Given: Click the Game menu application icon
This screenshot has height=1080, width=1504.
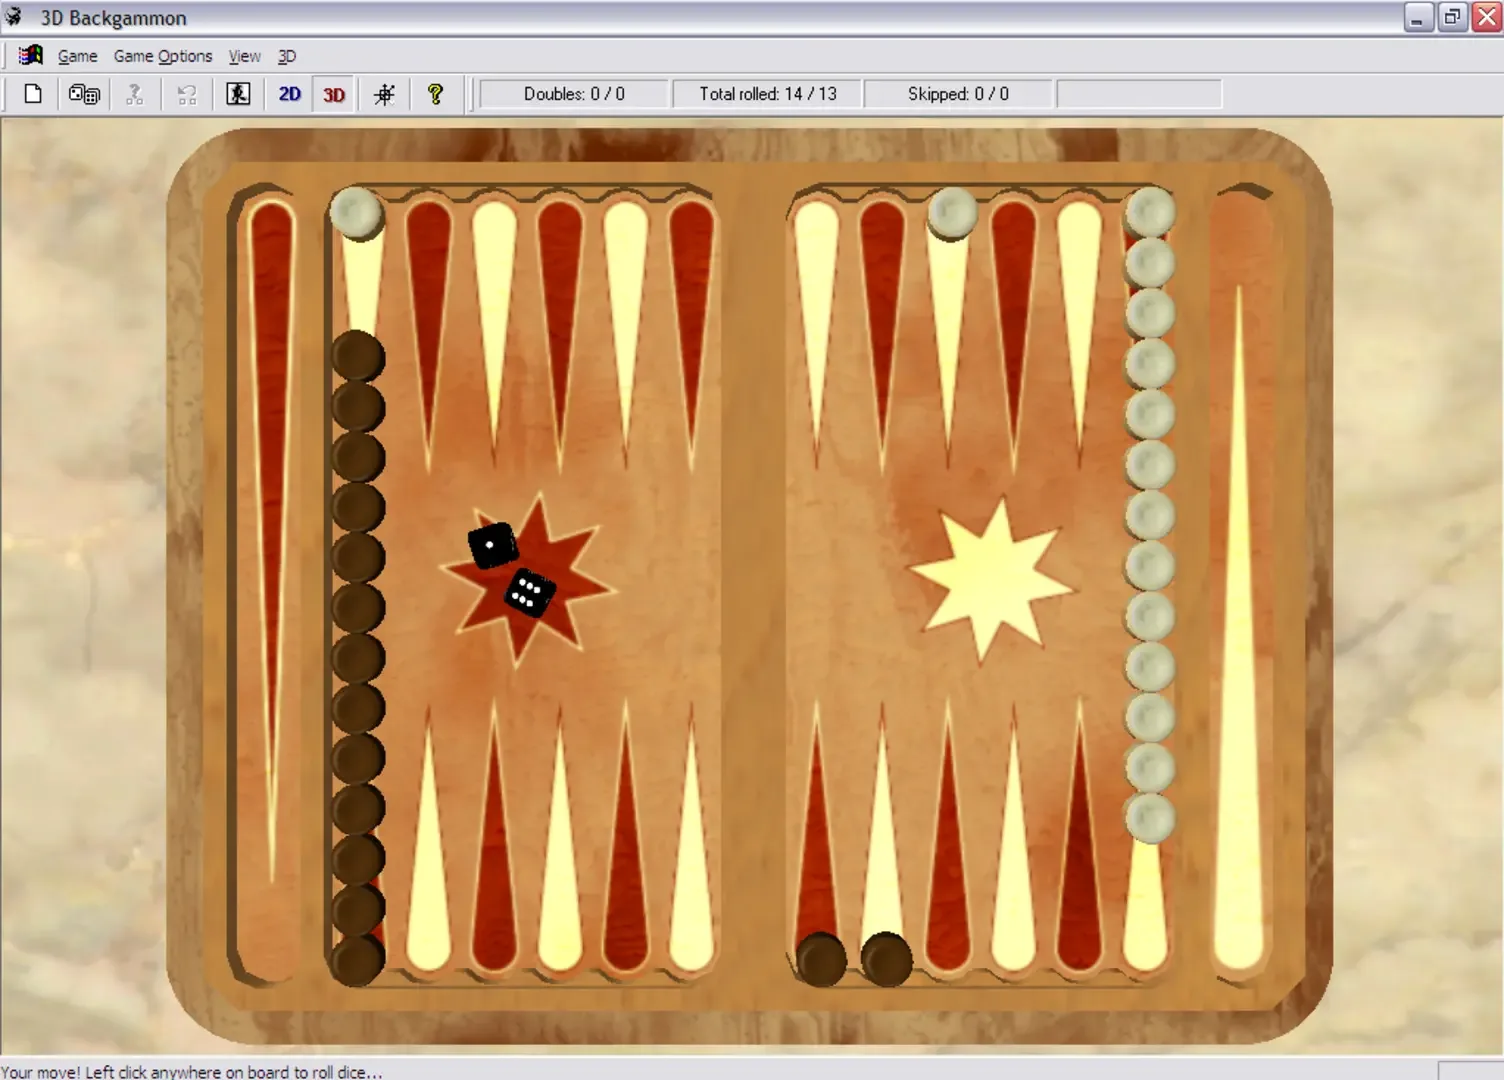Looking at the screenshot, I should pyautogui.click(x=29, y=55).
